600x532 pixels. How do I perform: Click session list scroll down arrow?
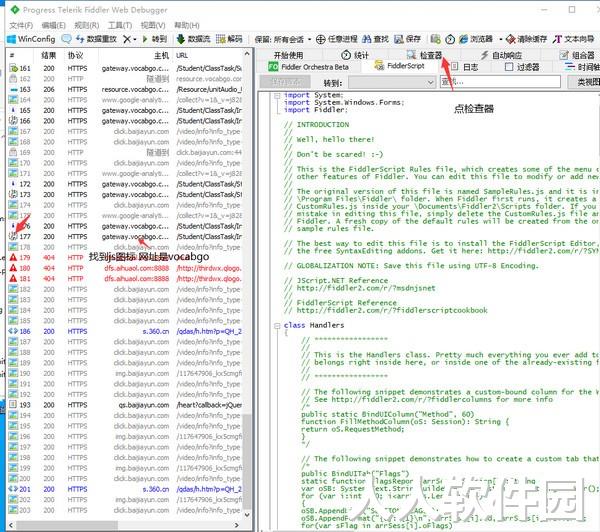click(x=247, y=515)
